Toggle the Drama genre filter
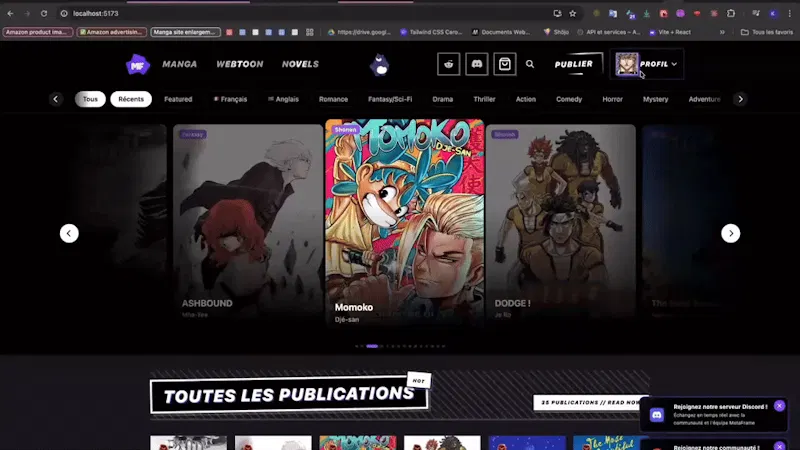This screenshot has width=800, height=450. pyautogui.click(x=442, y=99)
